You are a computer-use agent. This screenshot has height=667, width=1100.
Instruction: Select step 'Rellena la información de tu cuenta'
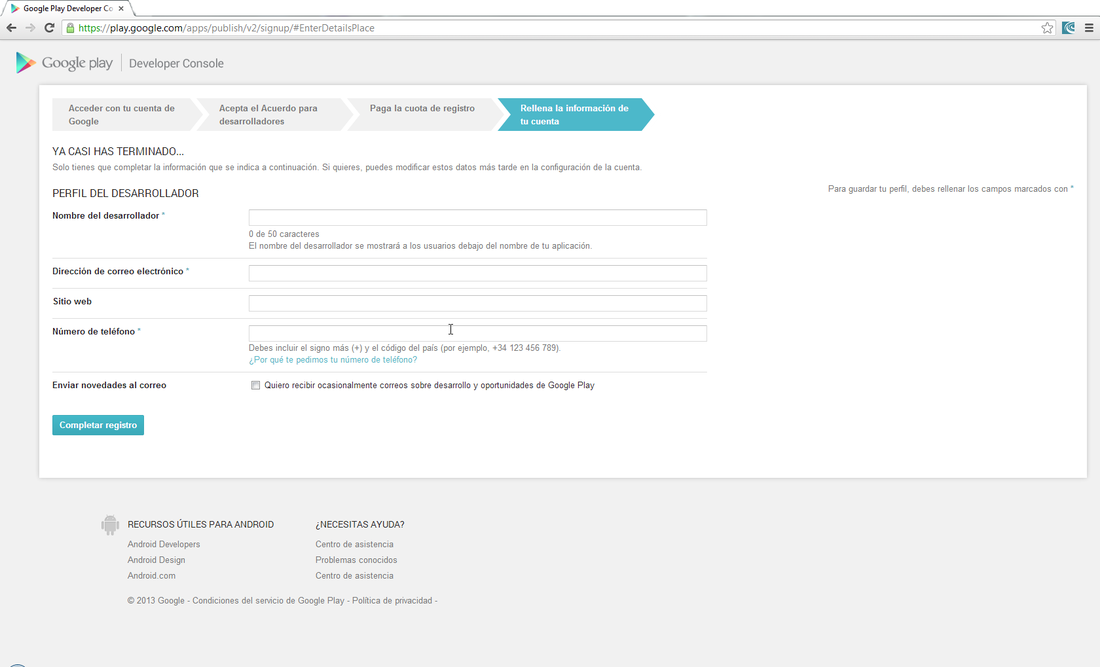576,114
